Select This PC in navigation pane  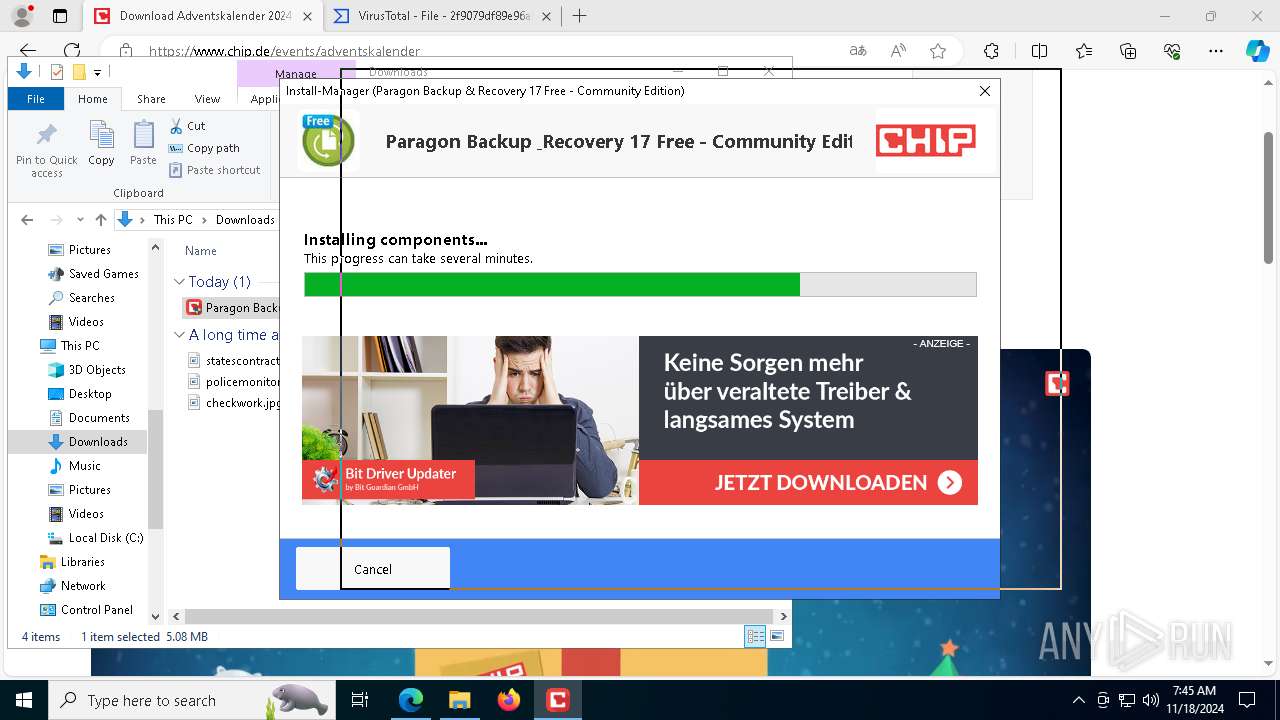(x=80, y=346)
